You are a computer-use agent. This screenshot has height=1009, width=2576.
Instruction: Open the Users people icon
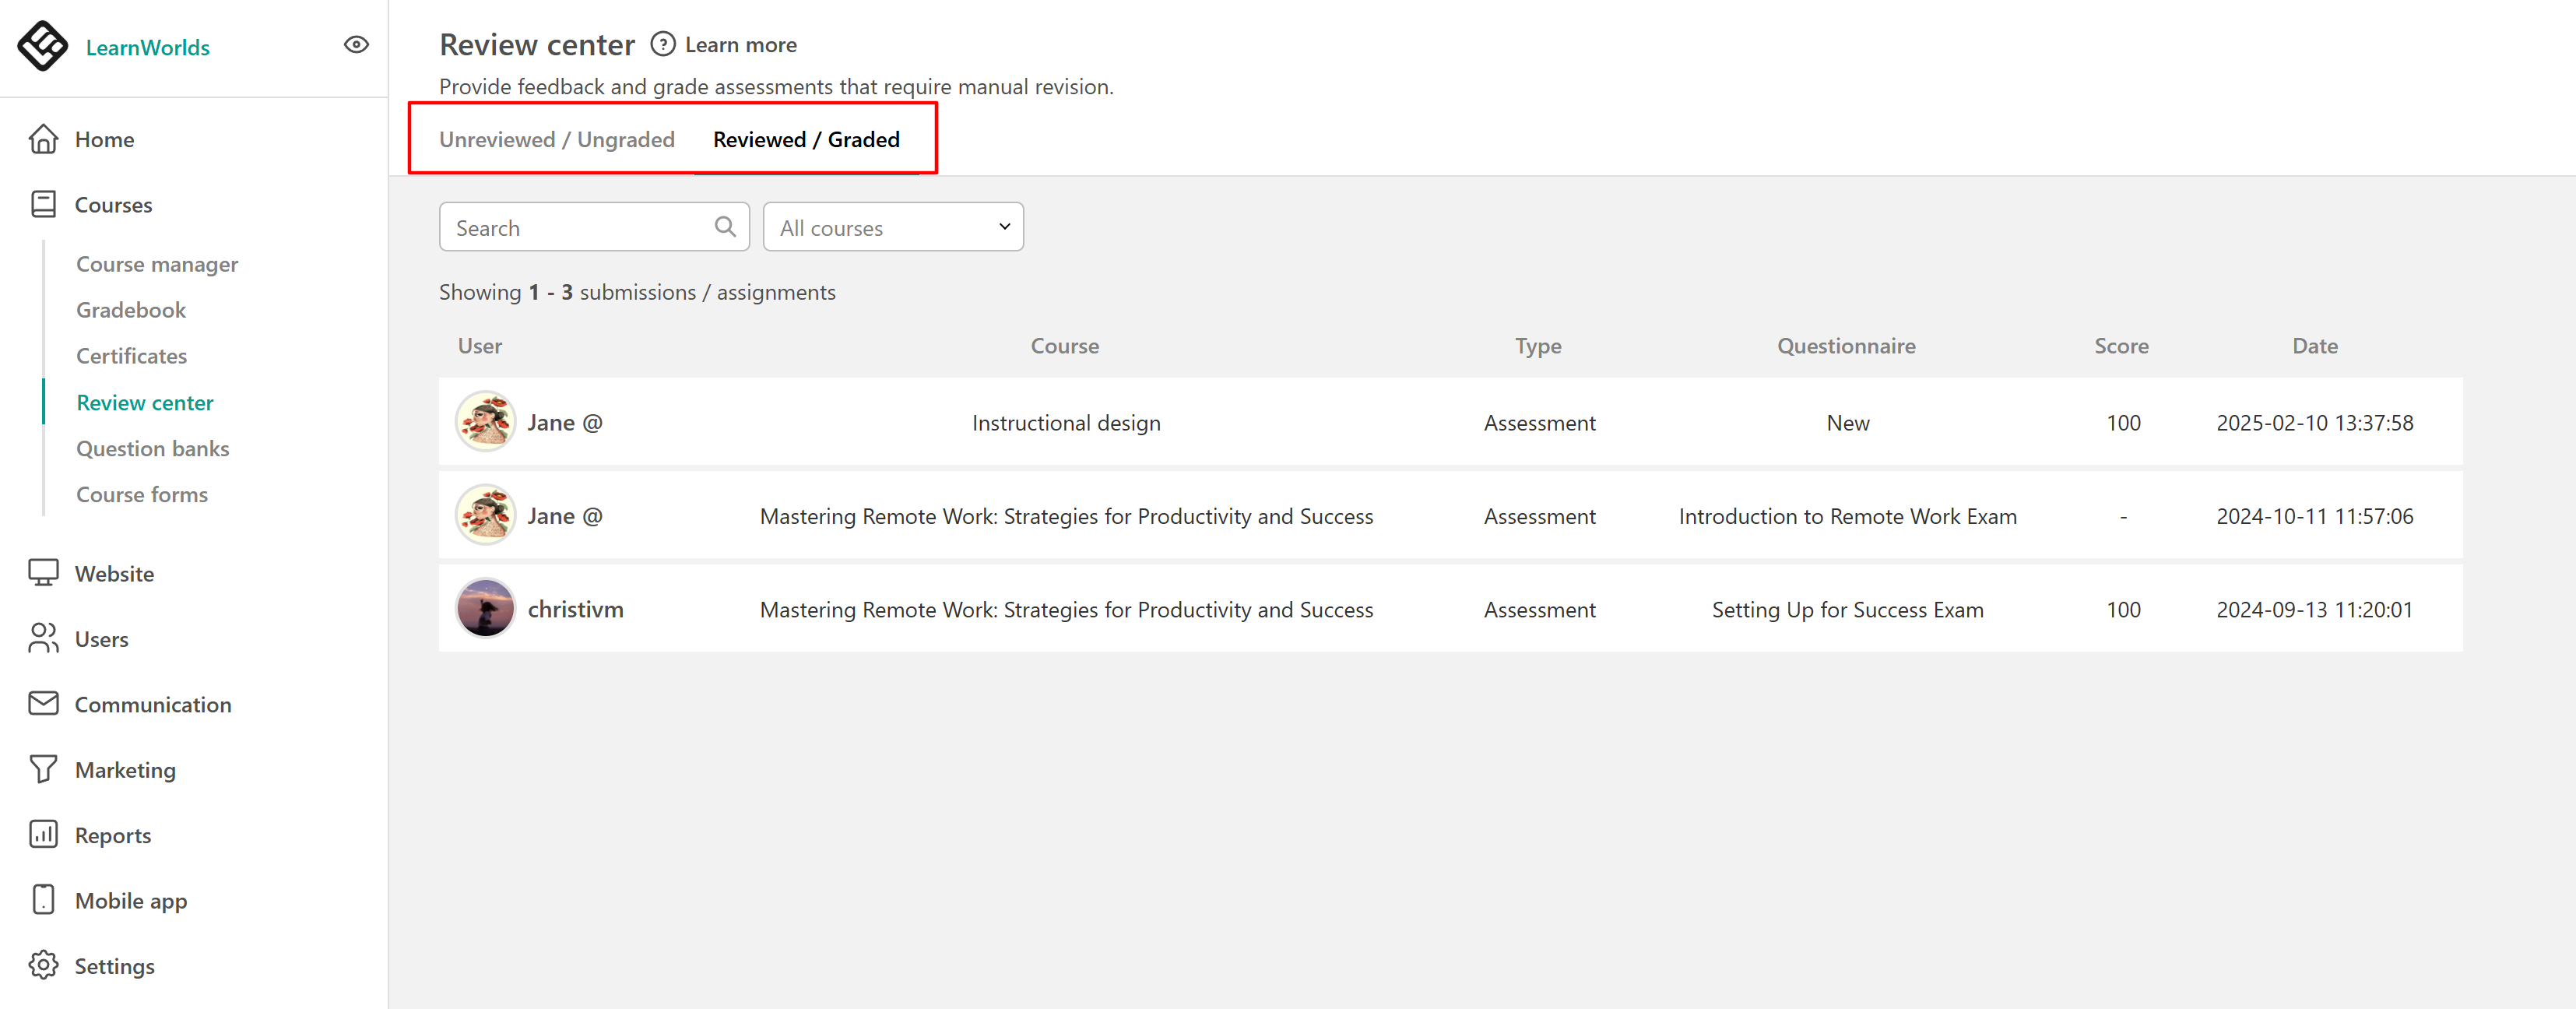tap(43, 638)
